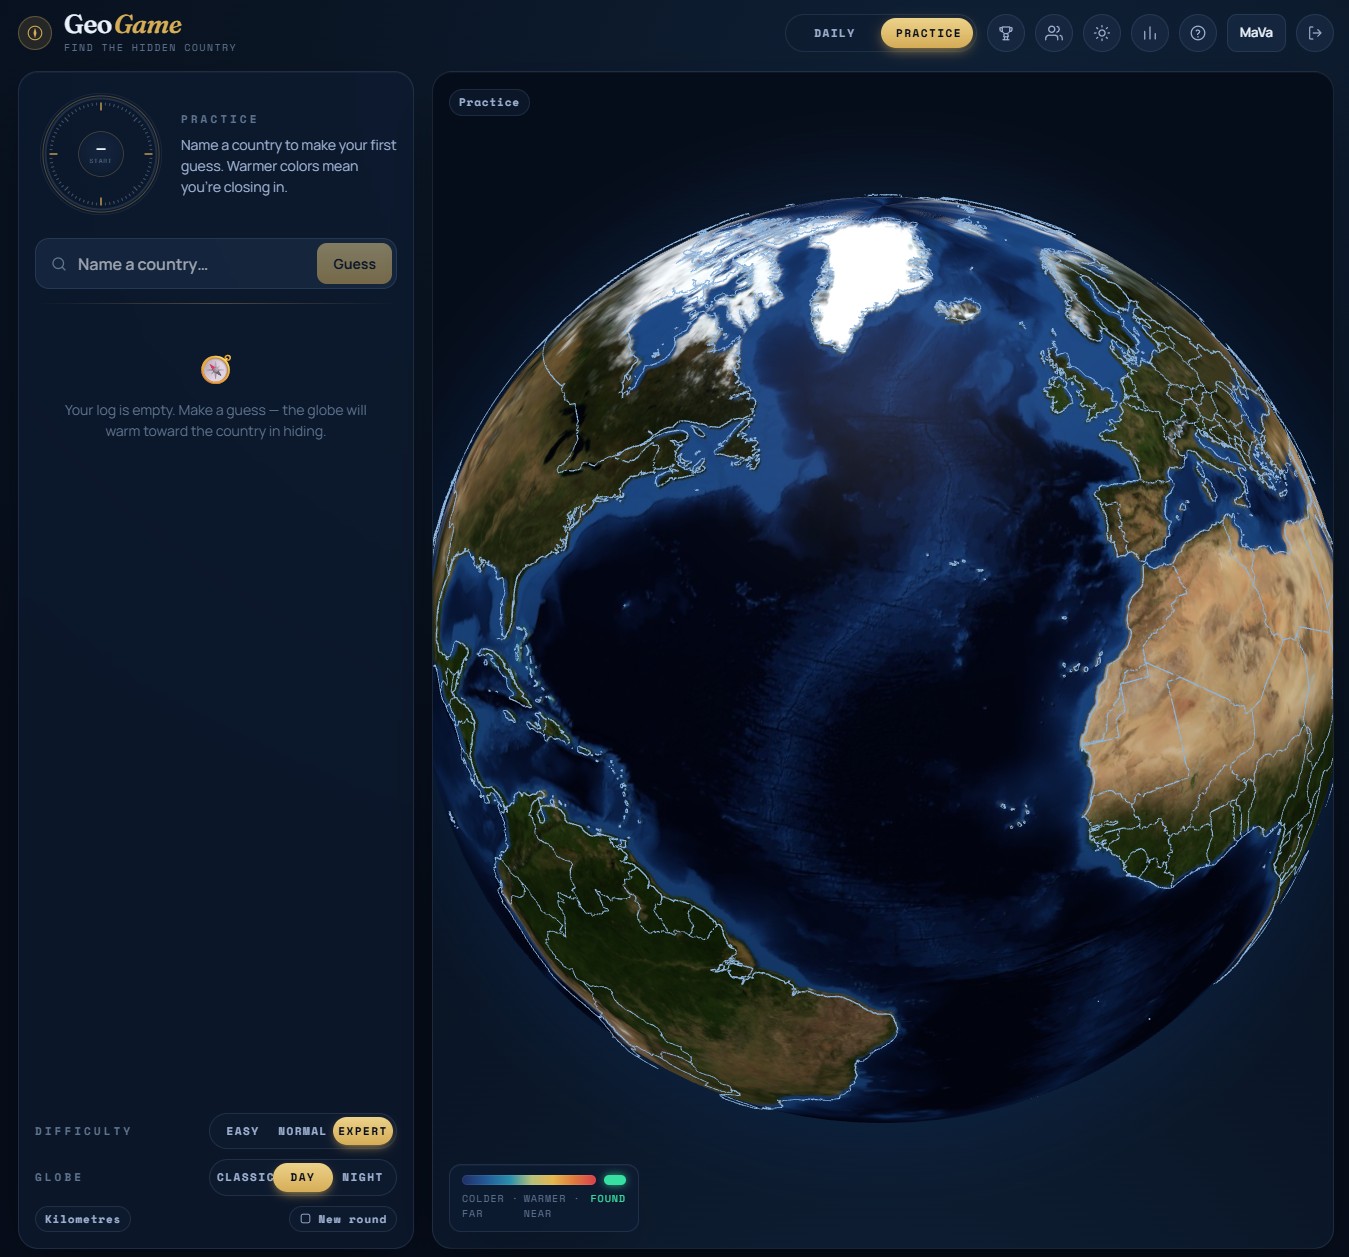
Task: Click the DIFFICULTY label text
Action: (83, 1131)
